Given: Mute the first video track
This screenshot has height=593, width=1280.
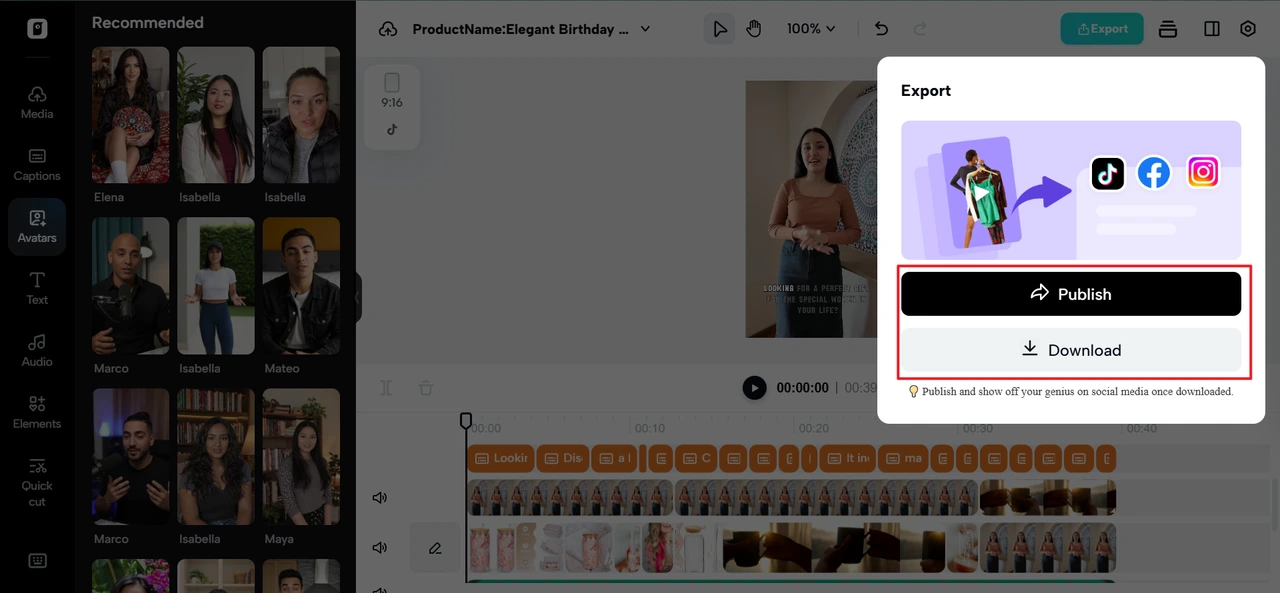Looking at the screenshot, I should [380, 497].
